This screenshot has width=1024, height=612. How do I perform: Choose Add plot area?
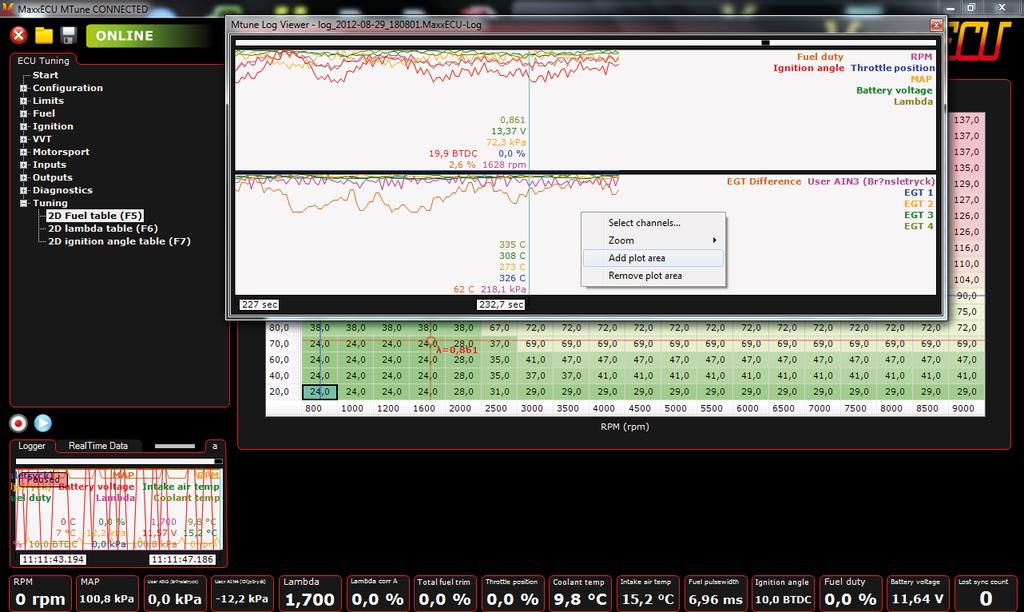pyautogui.click(x=653, y=258)
